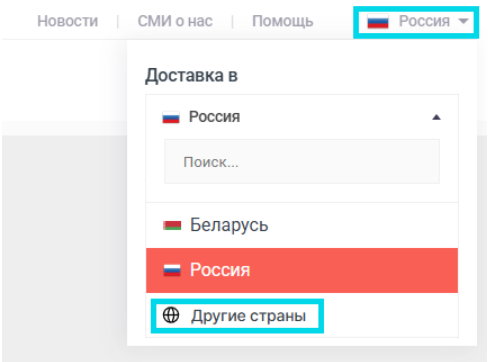Image resolution: width=488 pixels, height=362 pixels.
Task: Choose the Другие страны option
Action: [237, 316]
